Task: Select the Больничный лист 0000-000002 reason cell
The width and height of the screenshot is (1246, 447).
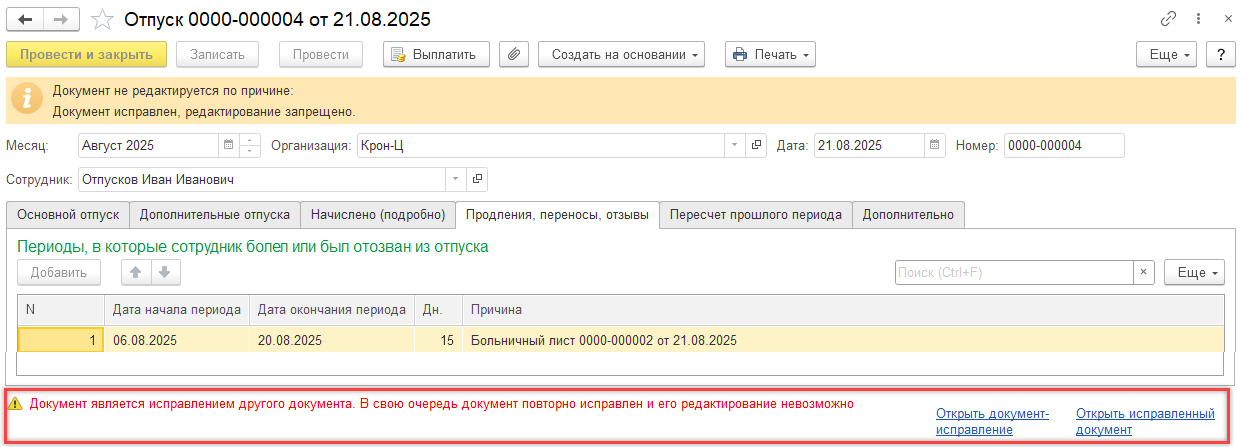Action: 843,340
